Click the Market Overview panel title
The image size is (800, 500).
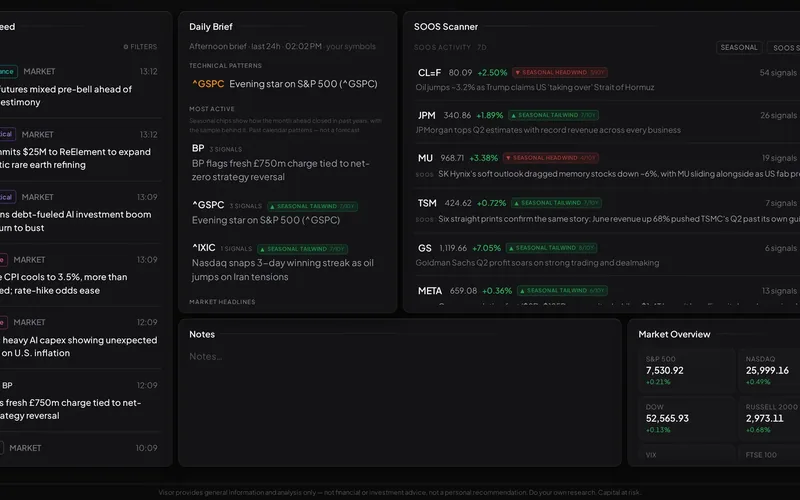click(674, 334)
